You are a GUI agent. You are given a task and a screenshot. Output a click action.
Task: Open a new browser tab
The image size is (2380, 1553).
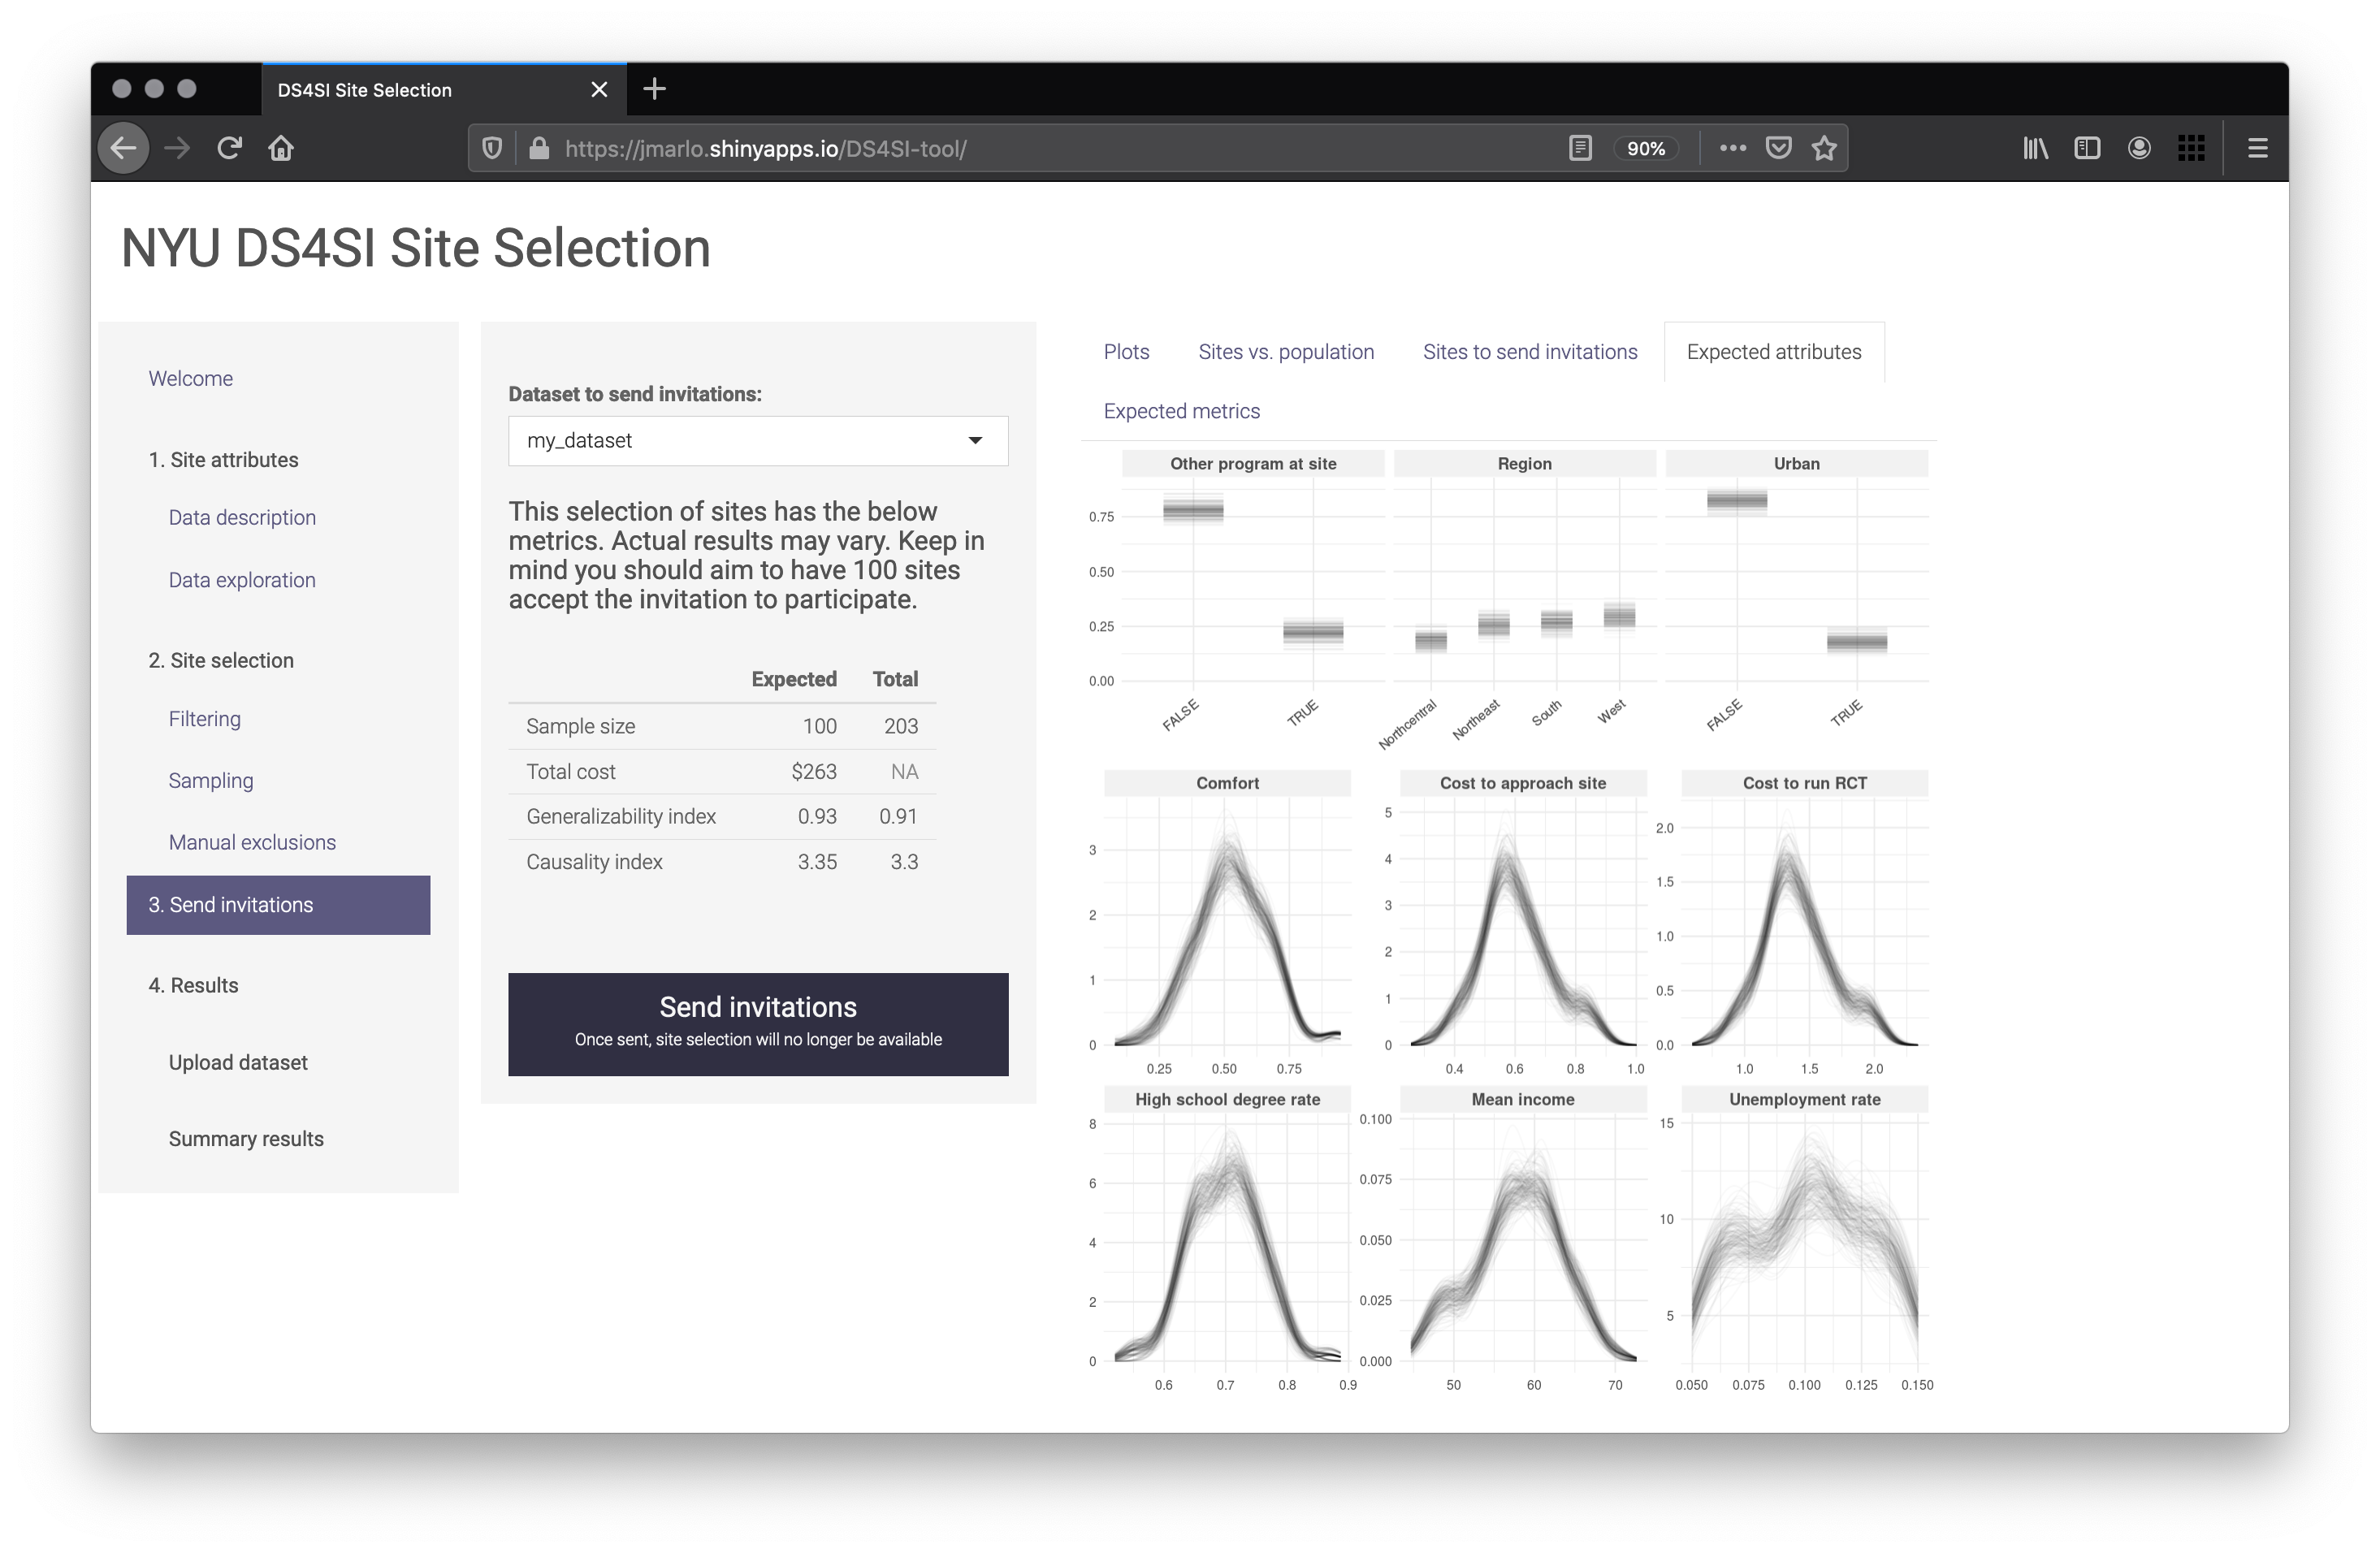[x=654, y=89]
